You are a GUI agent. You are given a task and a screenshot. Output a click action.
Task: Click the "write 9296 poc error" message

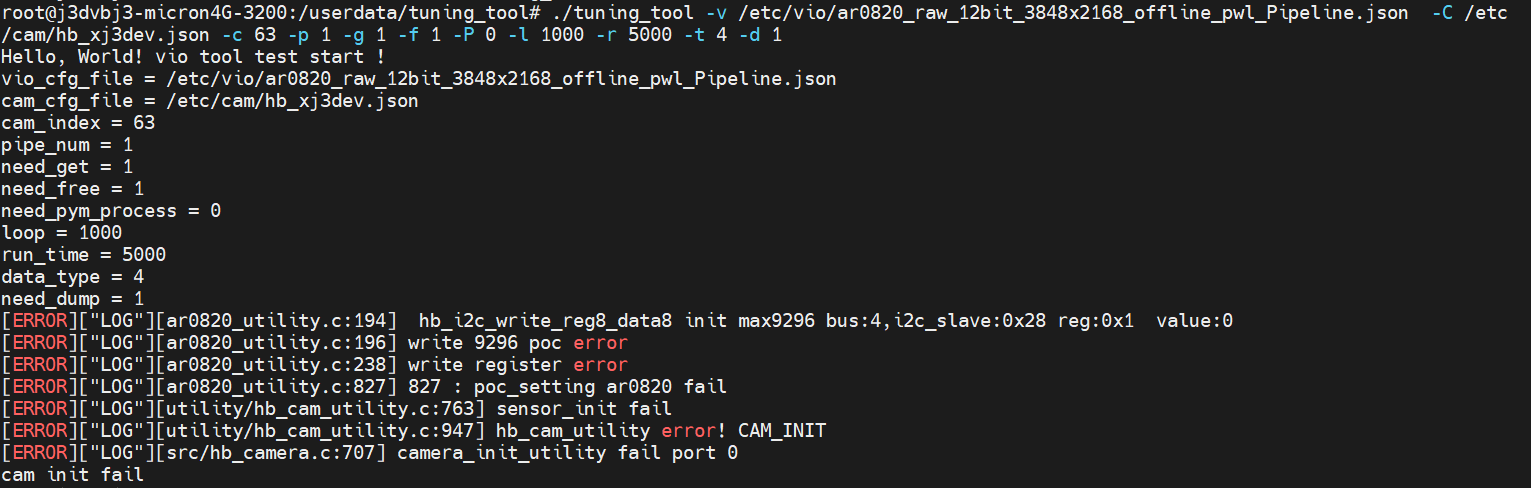[517, 343]
